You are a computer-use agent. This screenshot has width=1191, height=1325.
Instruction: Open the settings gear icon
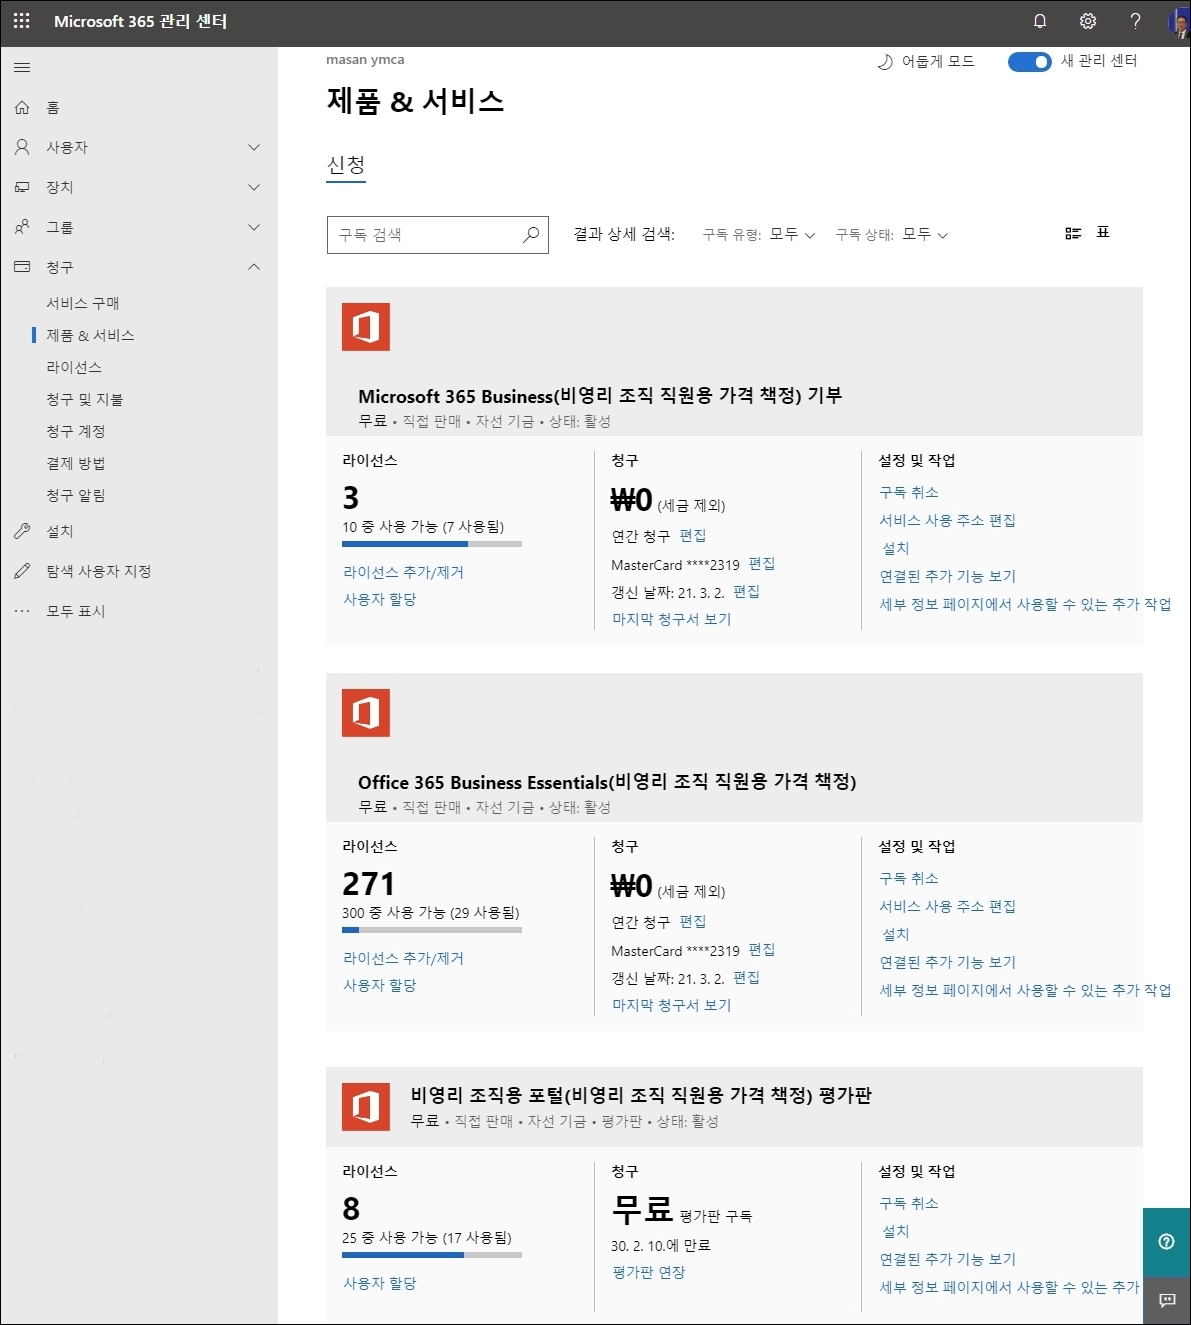pos(1088,21)
